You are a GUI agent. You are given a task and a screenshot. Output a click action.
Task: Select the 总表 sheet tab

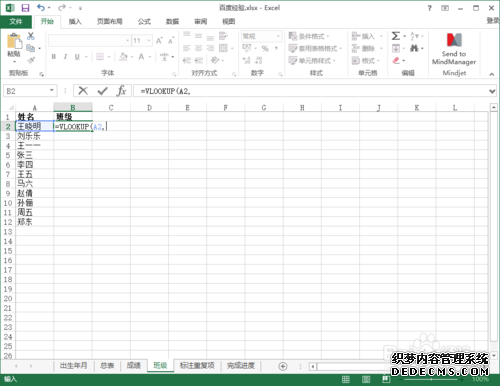[107, 366]
